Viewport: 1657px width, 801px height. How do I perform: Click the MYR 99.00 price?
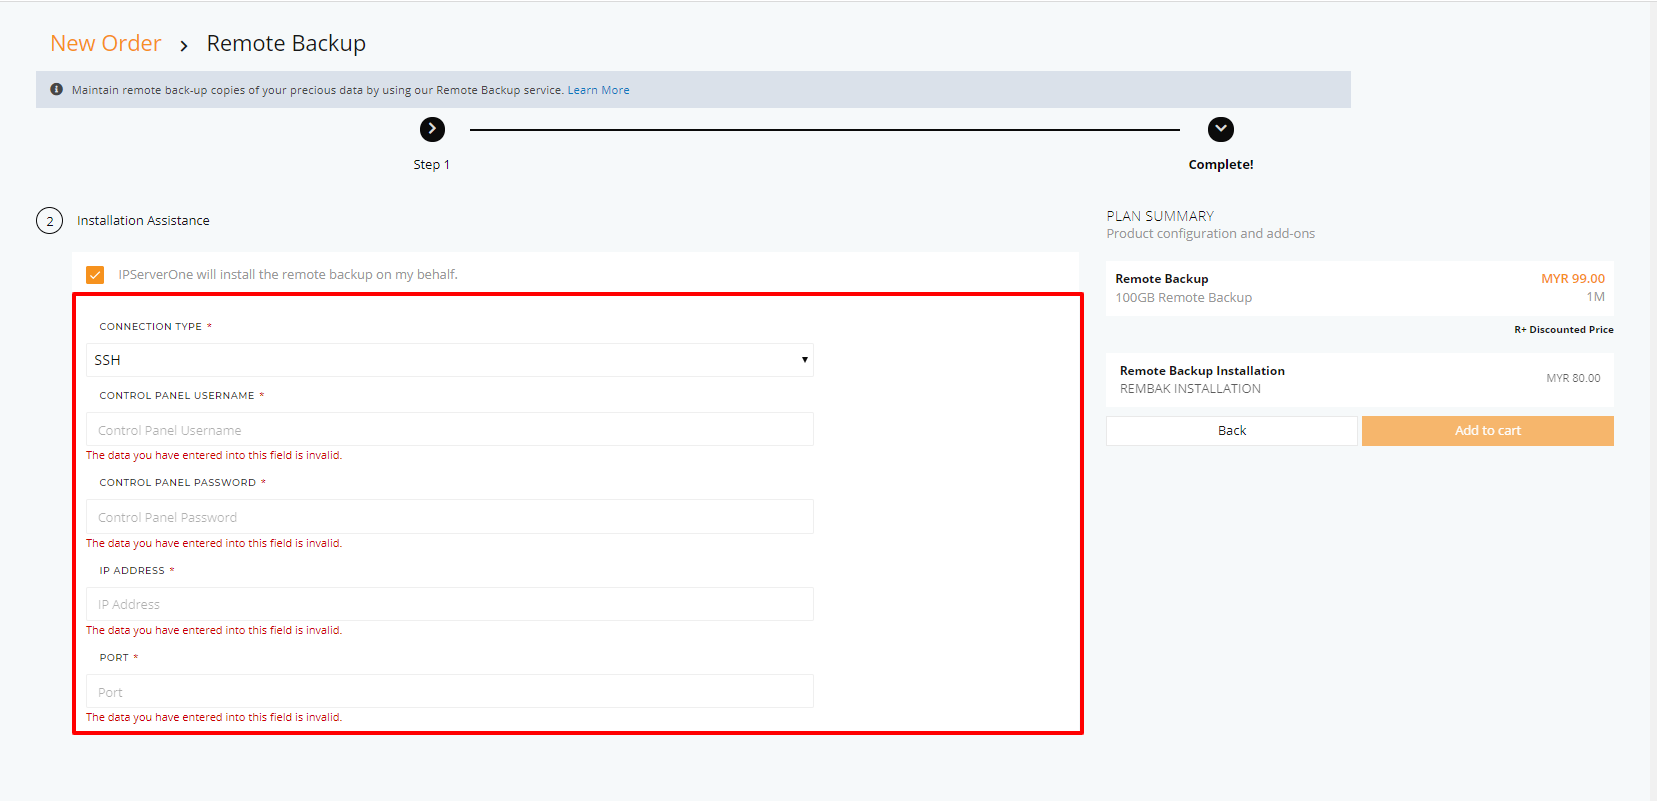coord(1573,279)
